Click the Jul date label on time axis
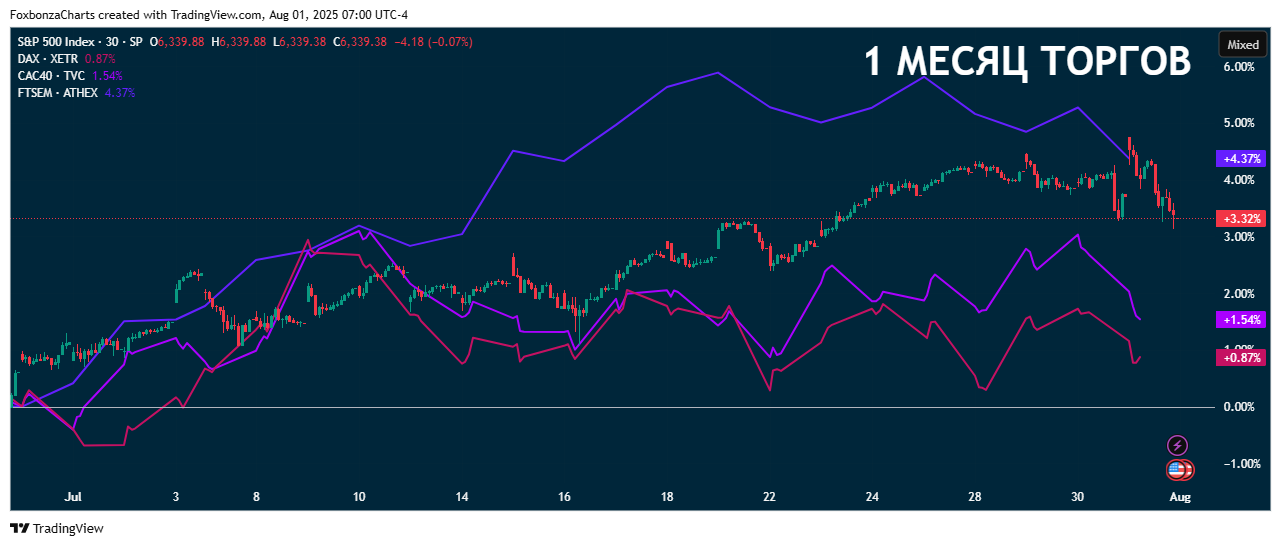1281x546 pixels. click(71, 496)
